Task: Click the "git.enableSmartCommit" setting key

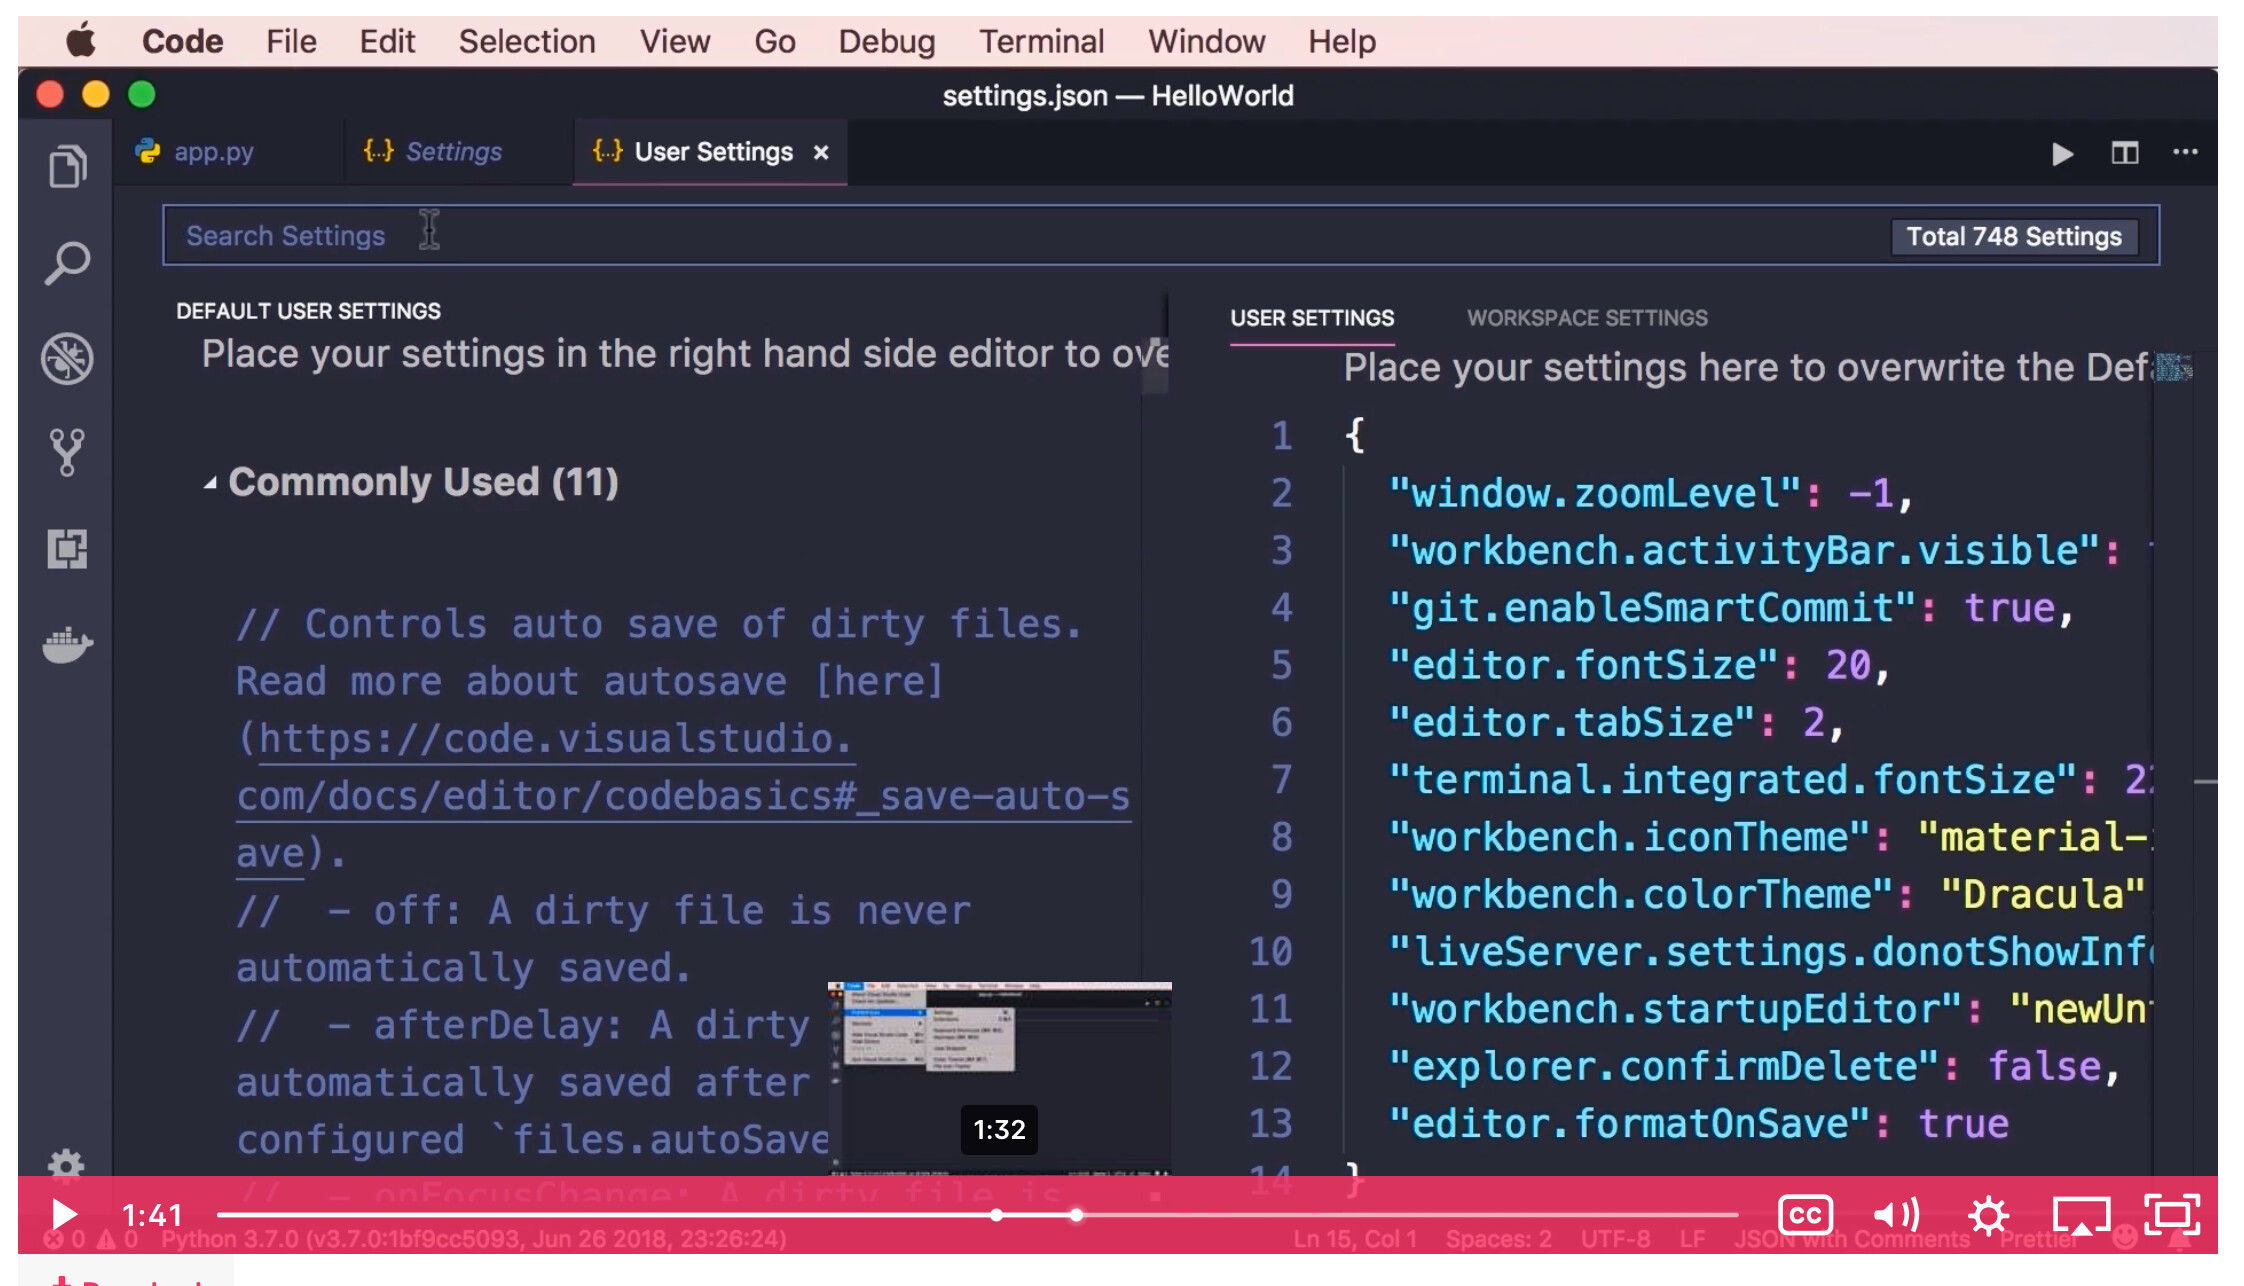Action: pyautogui.click(x=1652, y=608)
